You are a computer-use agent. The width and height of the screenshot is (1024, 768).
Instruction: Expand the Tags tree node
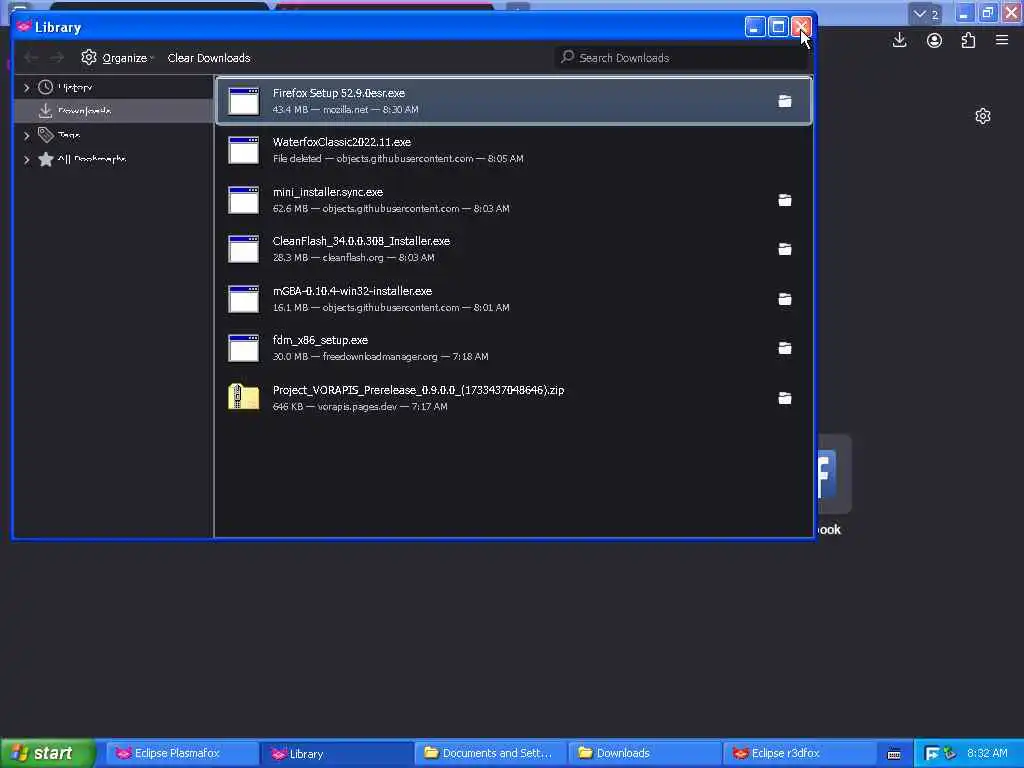pyautogui.click(x=27, y=135)
